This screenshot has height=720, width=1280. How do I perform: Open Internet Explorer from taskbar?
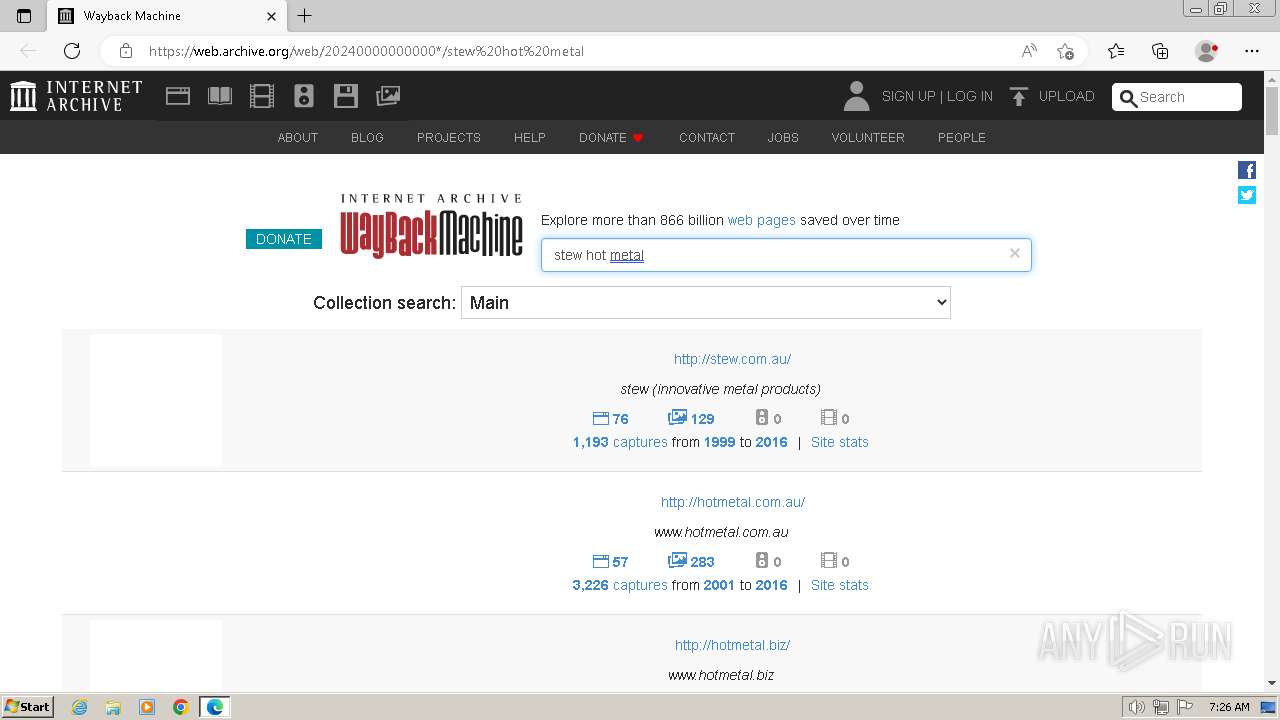[x=80, y=707]
